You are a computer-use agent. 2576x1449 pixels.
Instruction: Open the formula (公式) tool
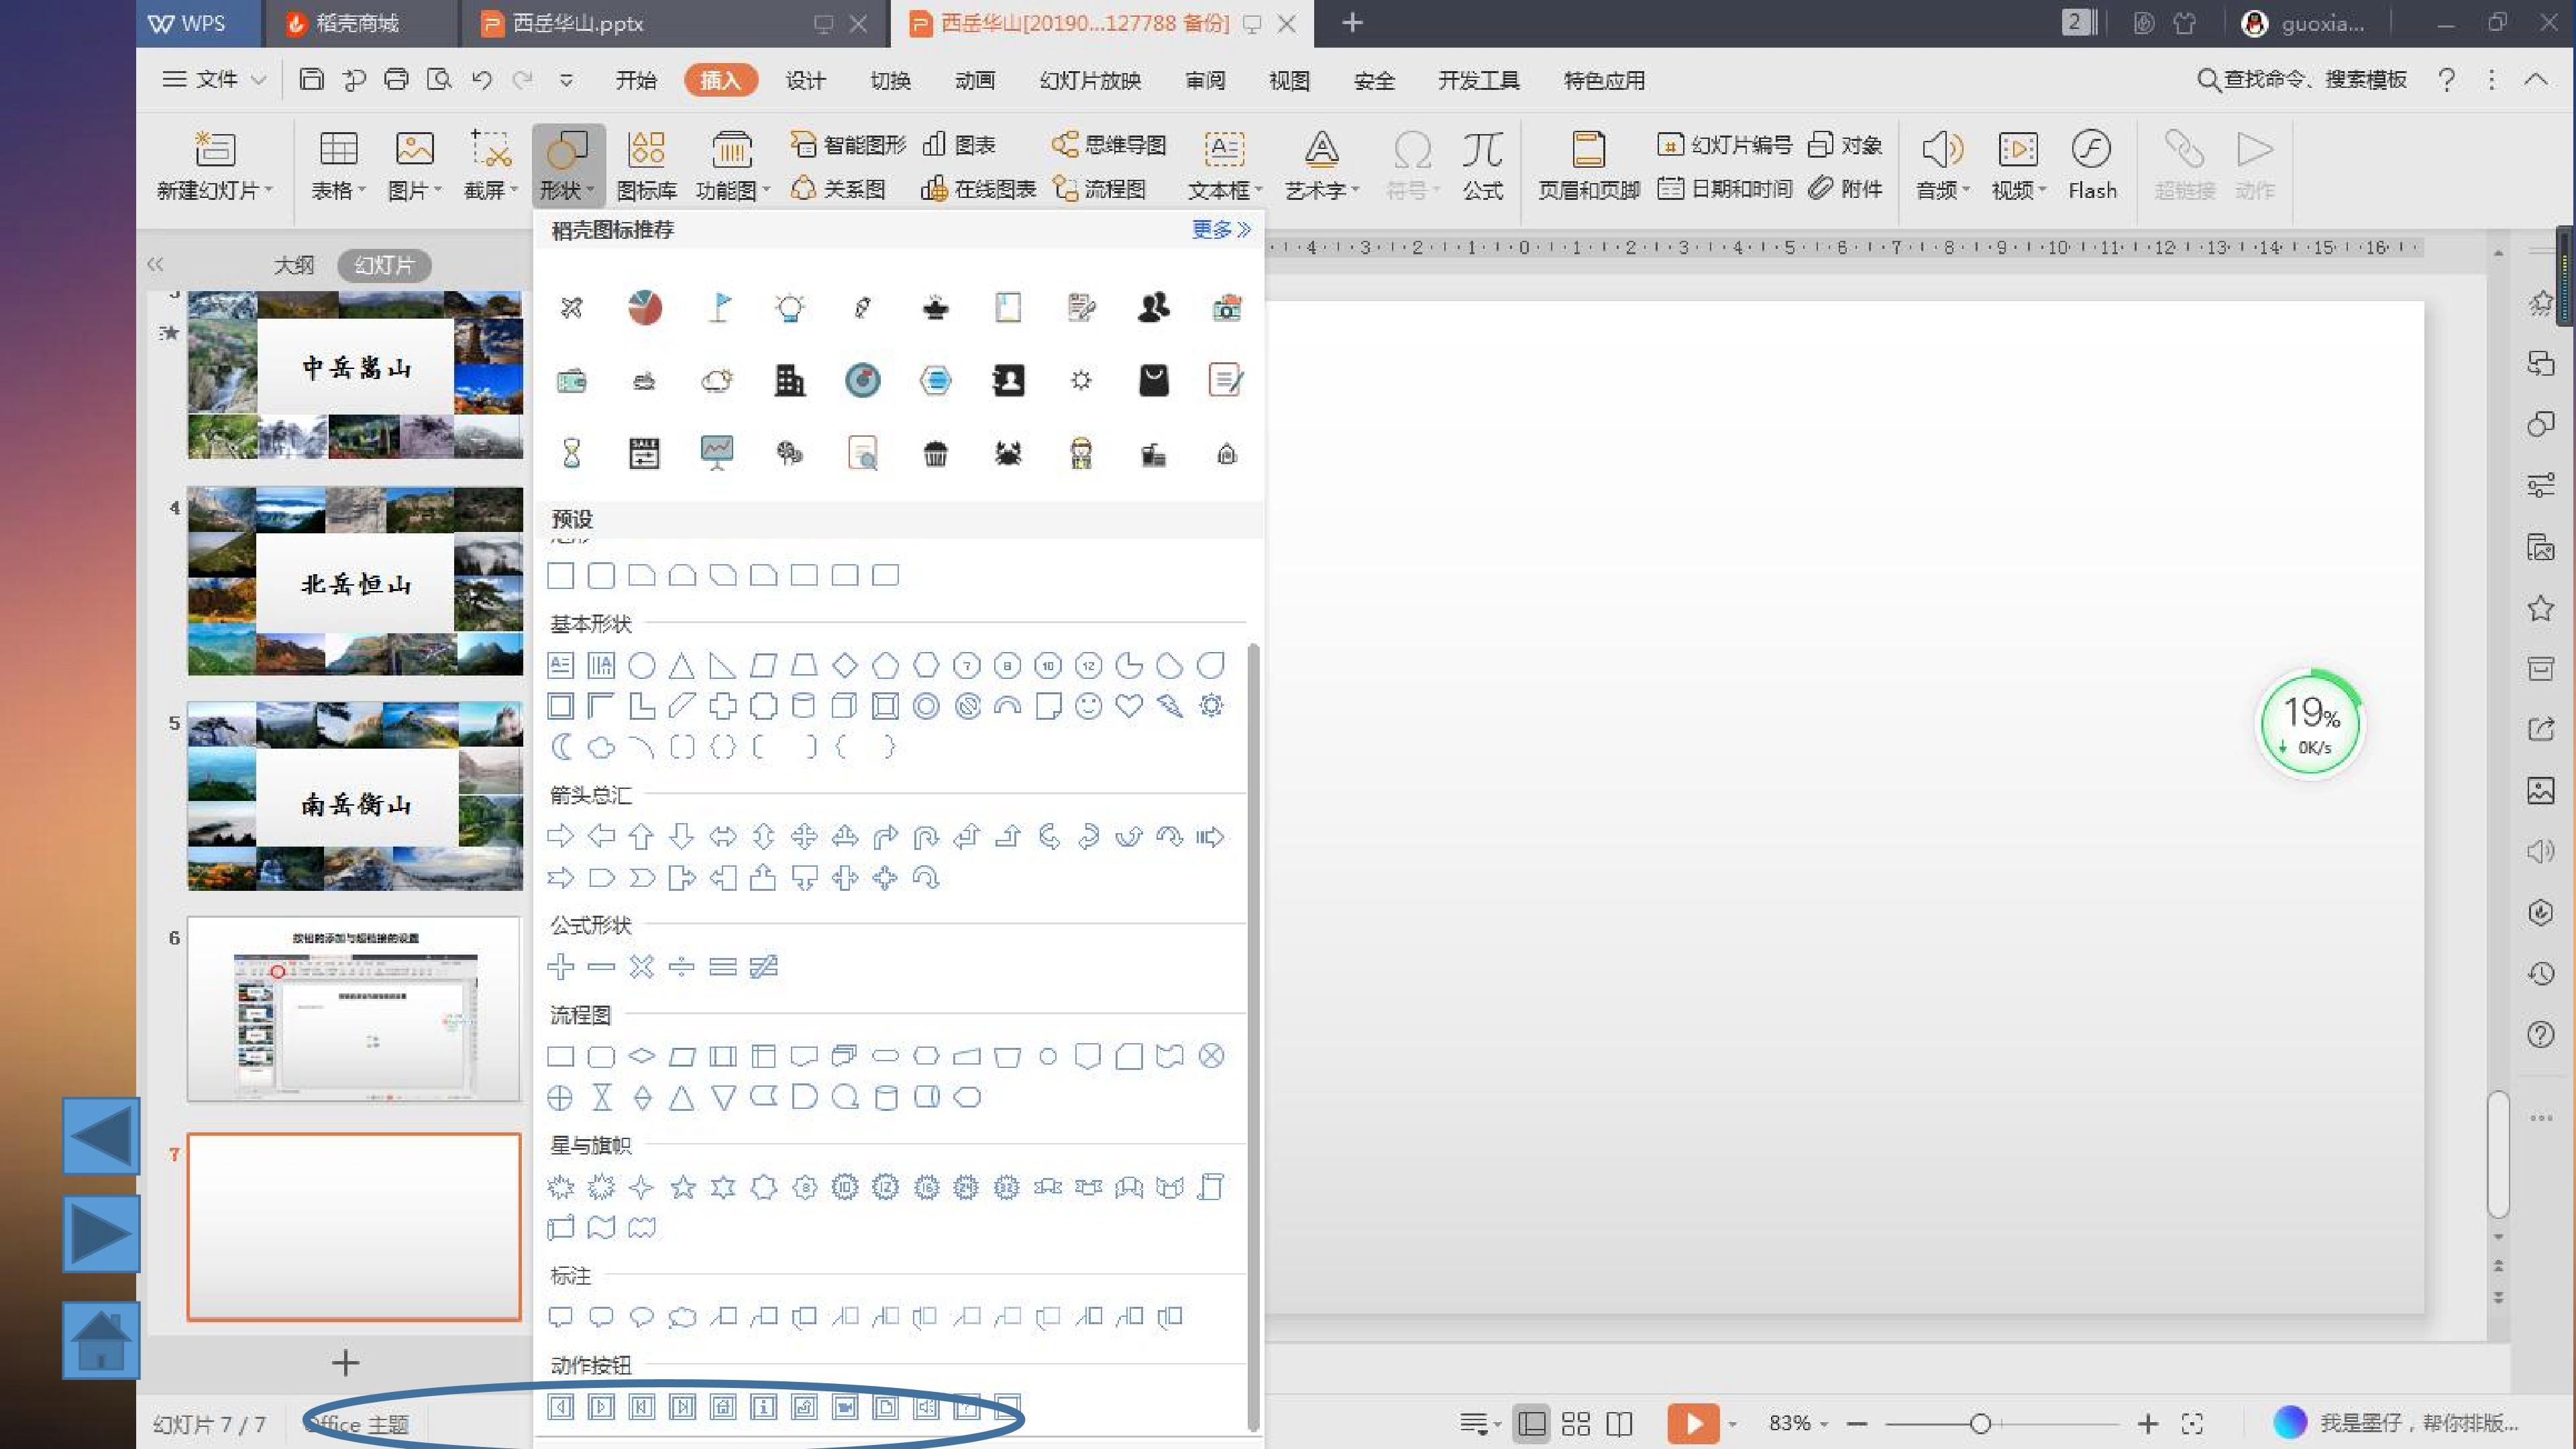click(x=1482, y=165)
